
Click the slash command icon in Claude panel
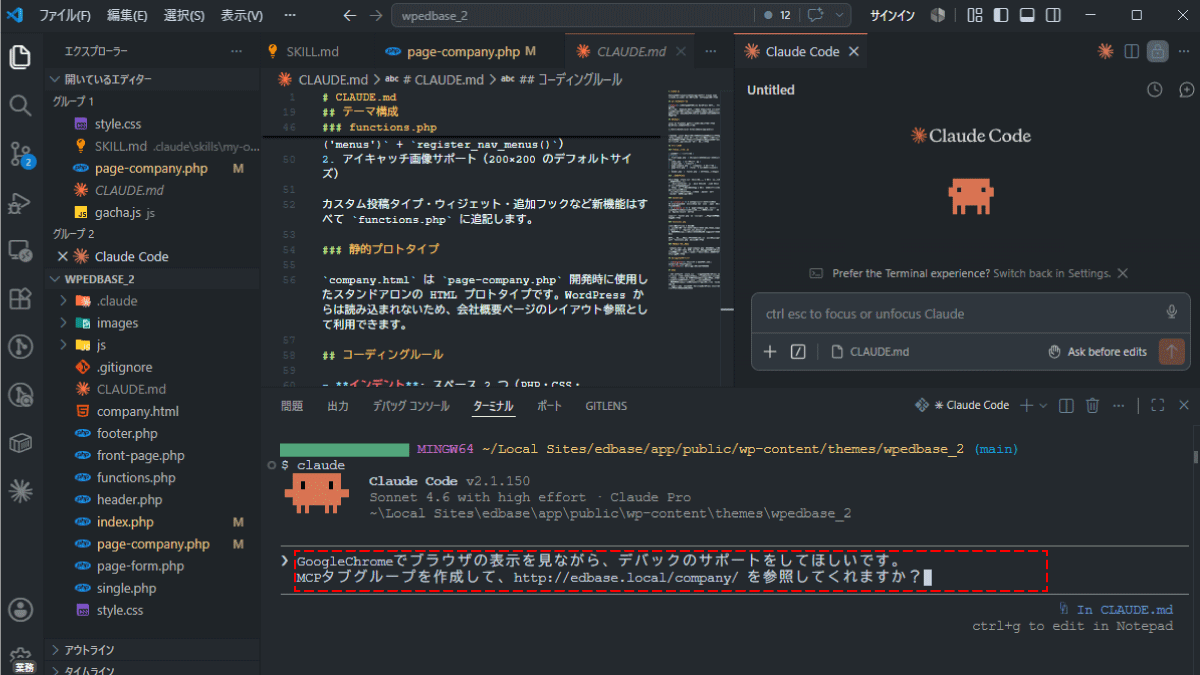coord(798,351)
